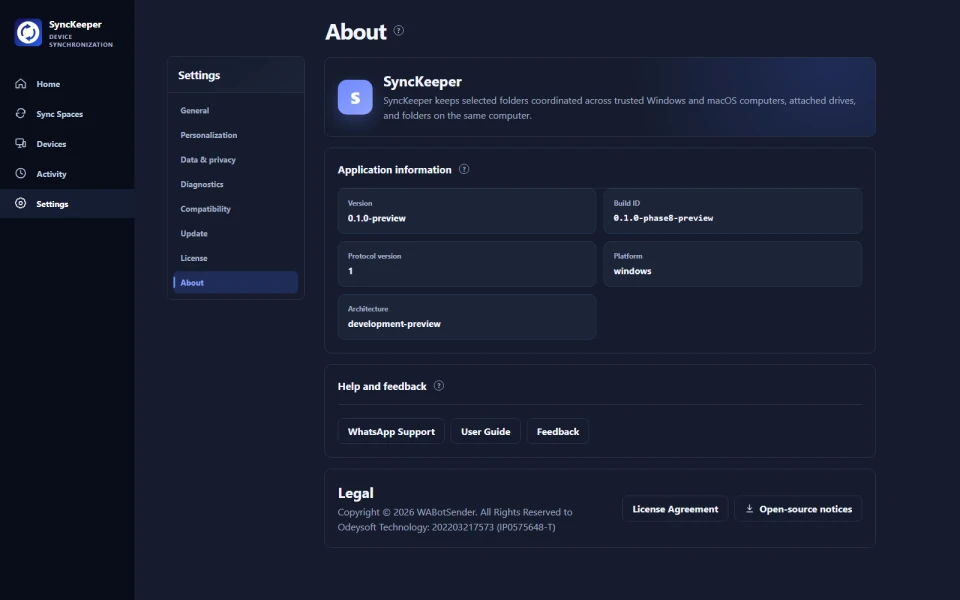Viewport: 960px width, 600px height.
Task: Click the Legal heading
Action: click(356, 493)
